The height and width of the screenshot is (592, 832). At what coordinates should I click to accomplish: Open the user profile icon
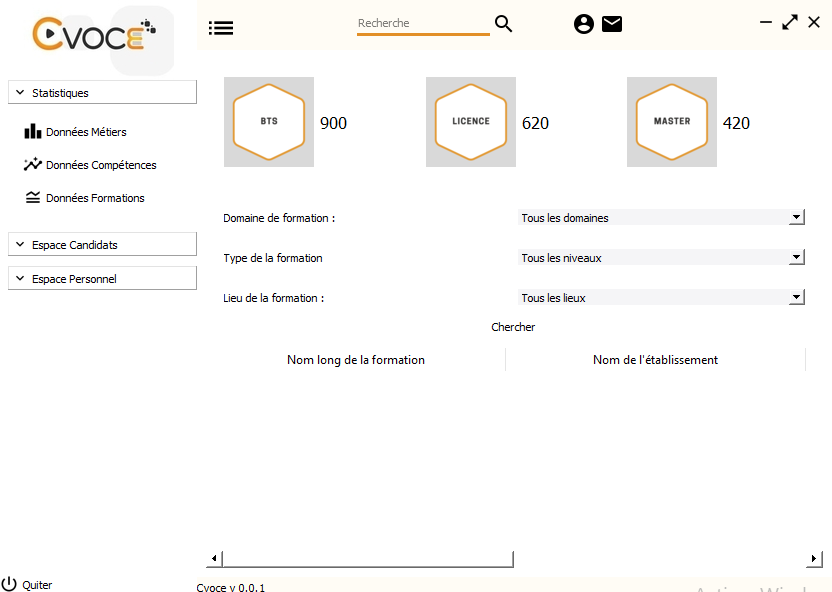(584, 23)
